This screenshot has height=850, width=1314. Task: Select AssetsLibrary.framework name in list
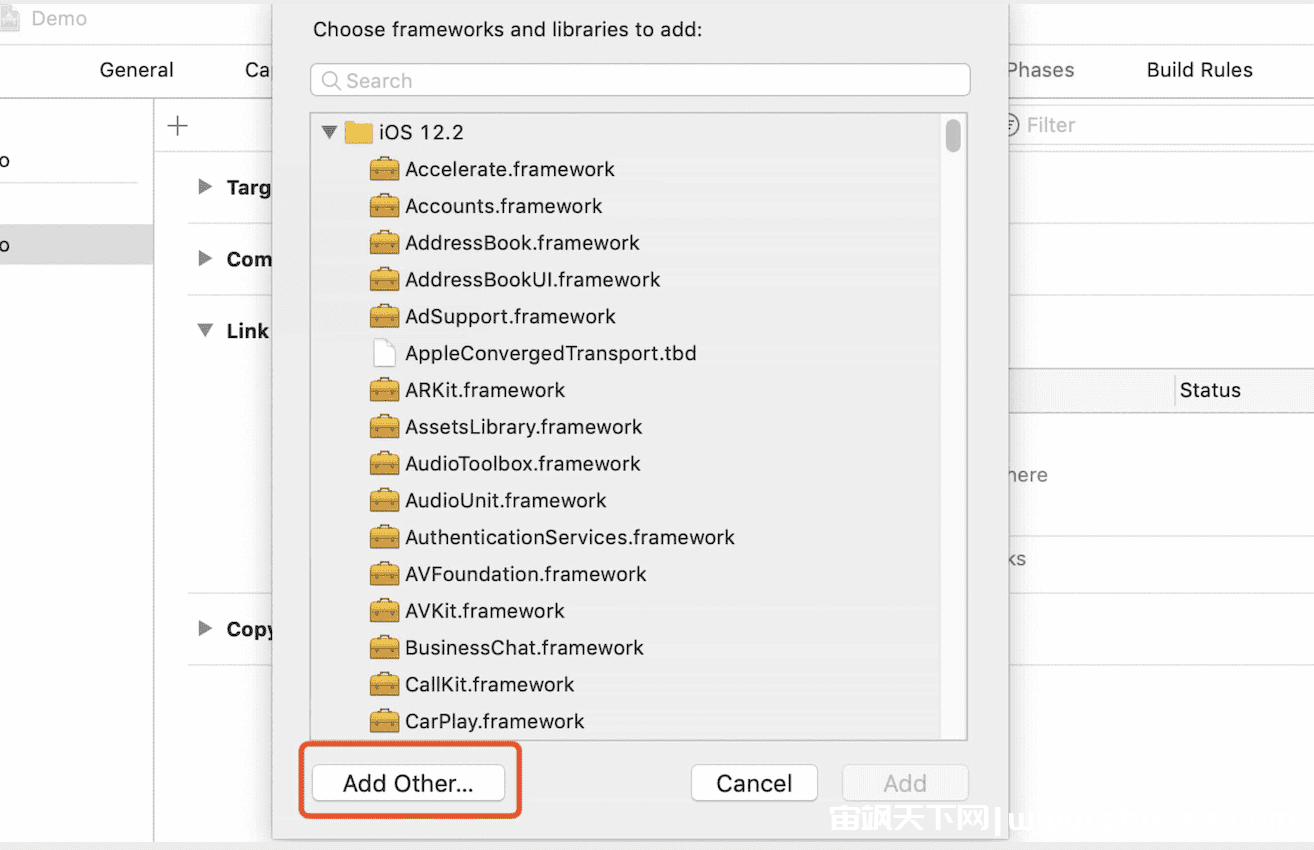tap(524, 427)
